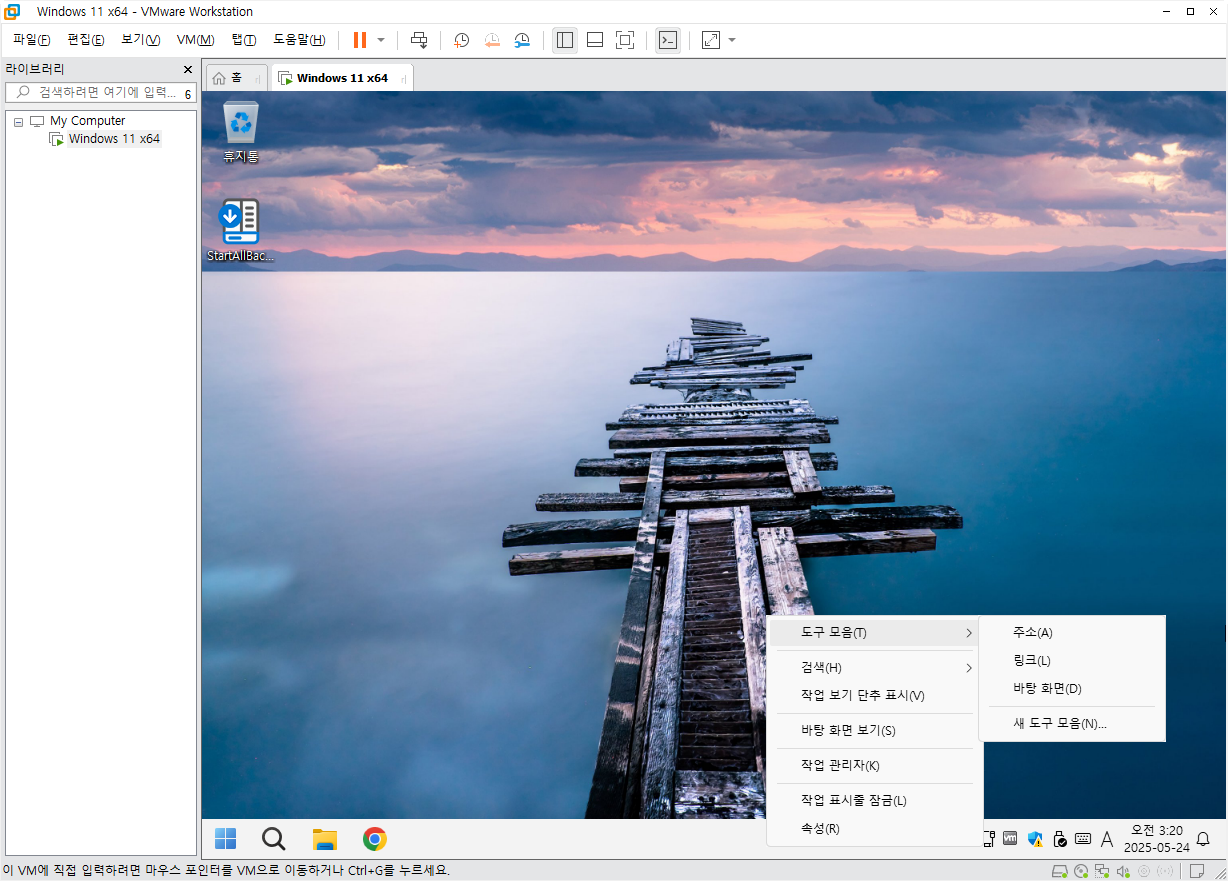Choose 작업 표시줄 잠금(L)
This screenshot has height=881, width=1228.
pyautogui.click(x=875, y=800)
